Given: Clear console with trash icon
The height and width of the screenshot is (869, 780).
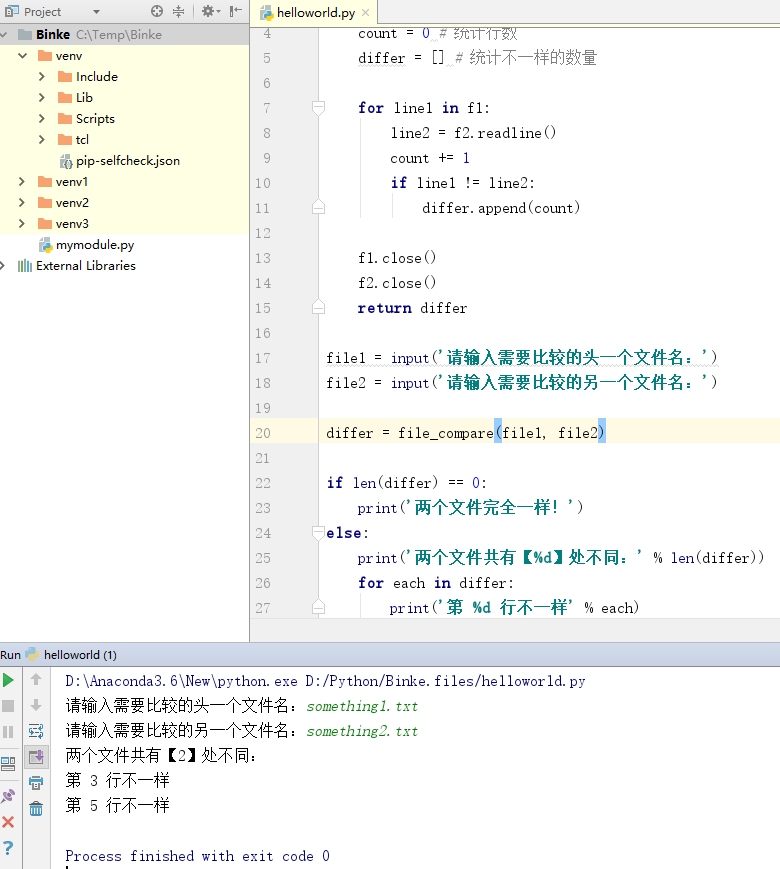Looking at the screenshot, I should click(36, 809).
